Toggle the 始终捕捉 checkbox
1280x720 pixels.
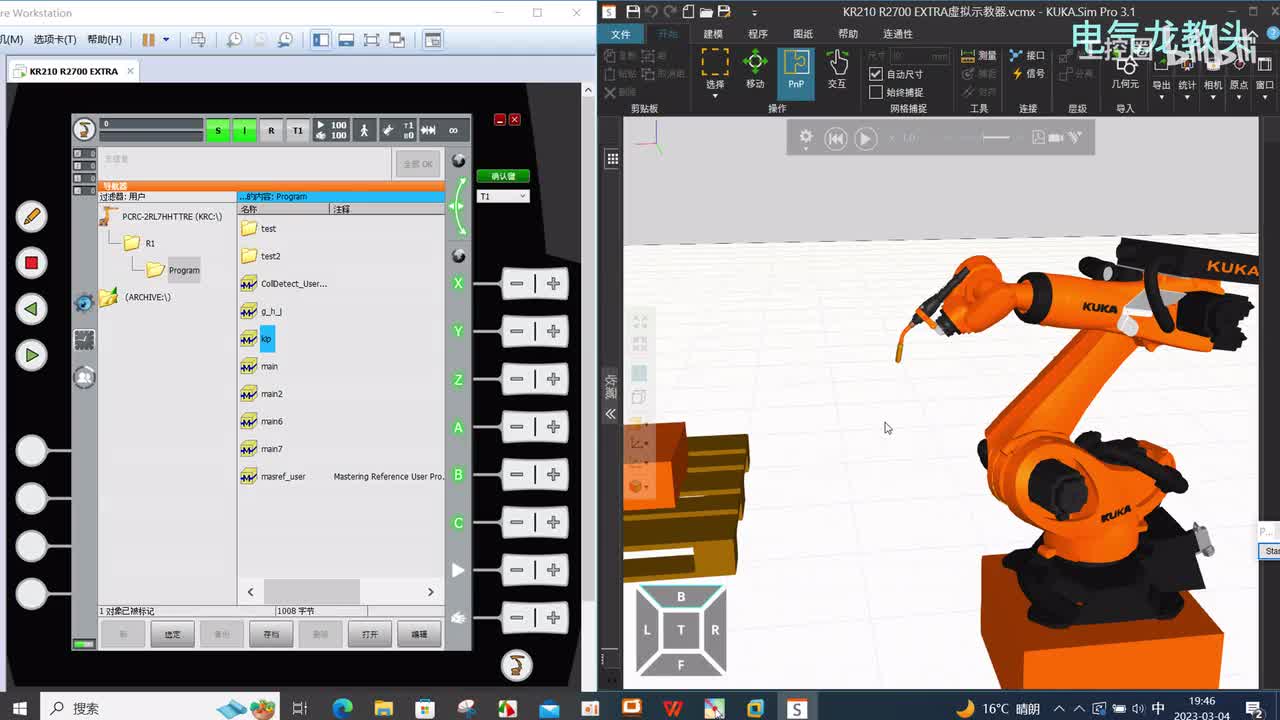(x=876, y=92)
